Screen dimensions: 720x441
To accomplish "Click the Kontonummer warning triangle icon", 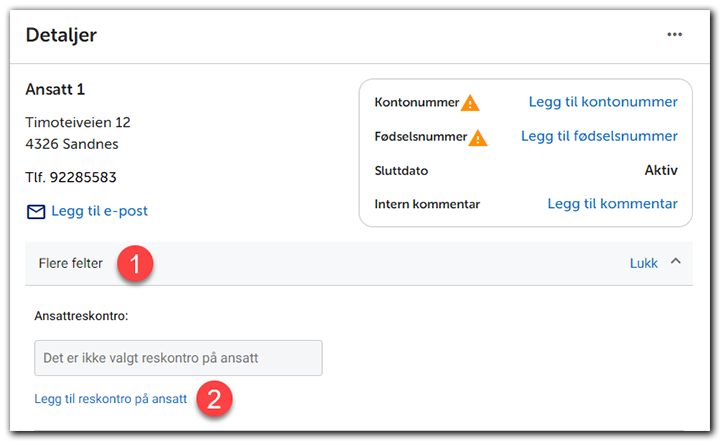I will (x=470, y=102).
